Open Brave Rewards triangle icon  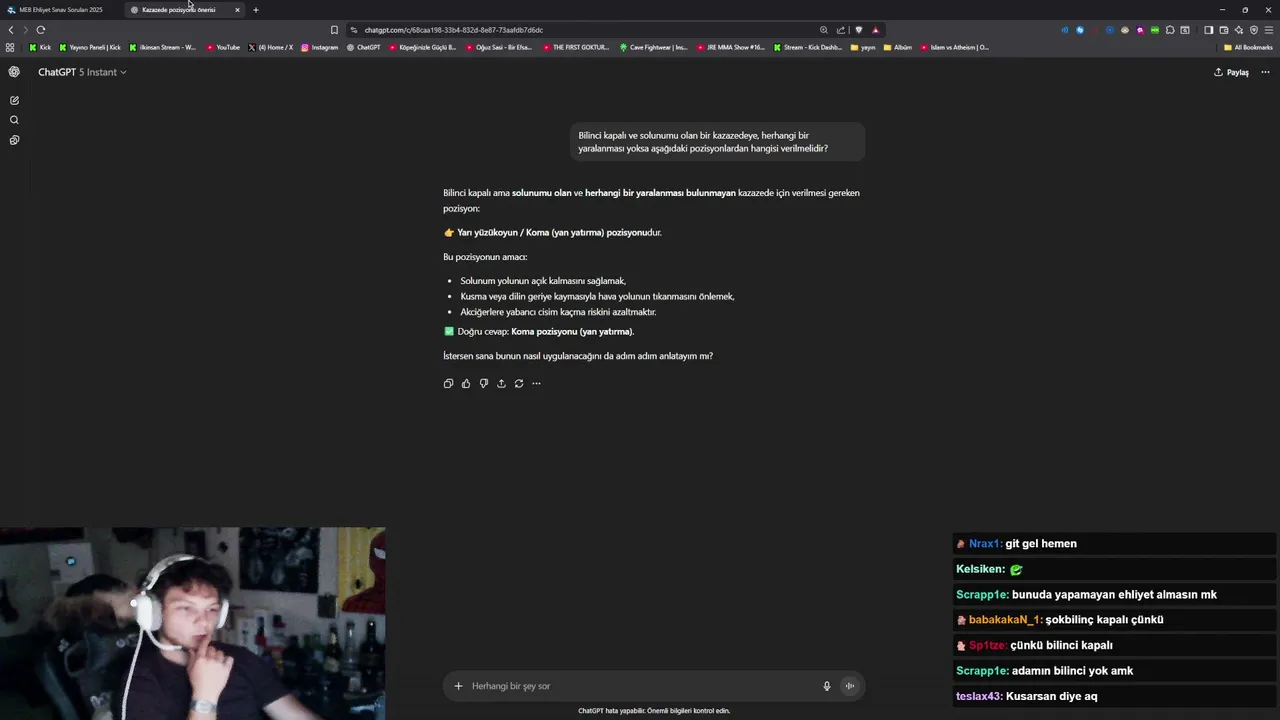click(876, 30)
